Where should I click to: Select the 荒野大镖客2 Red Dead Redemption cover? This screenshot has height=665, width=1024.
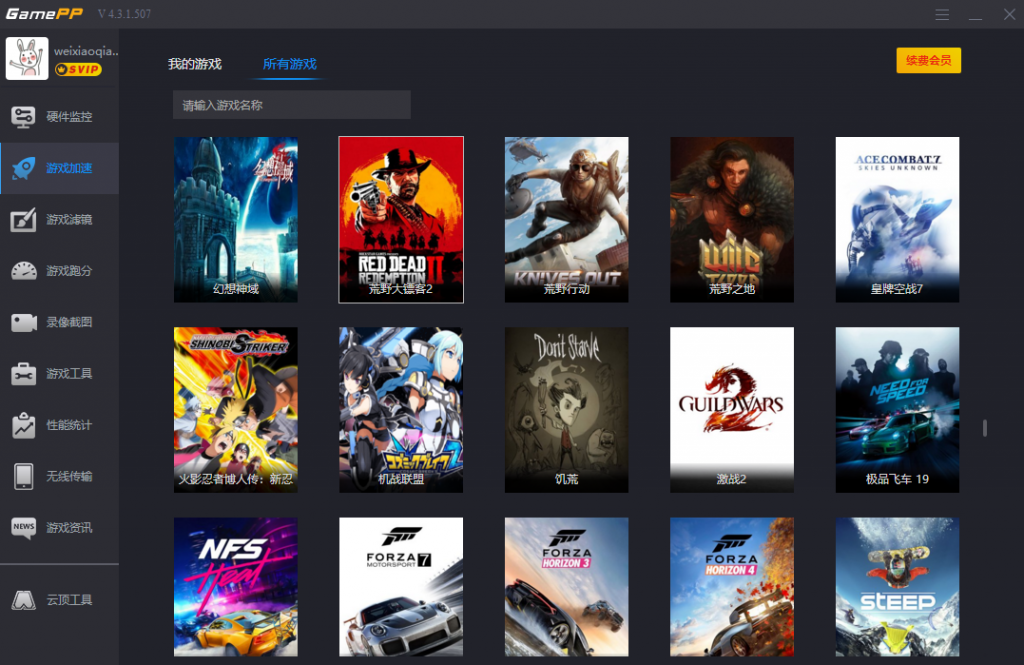click(401, 219)
